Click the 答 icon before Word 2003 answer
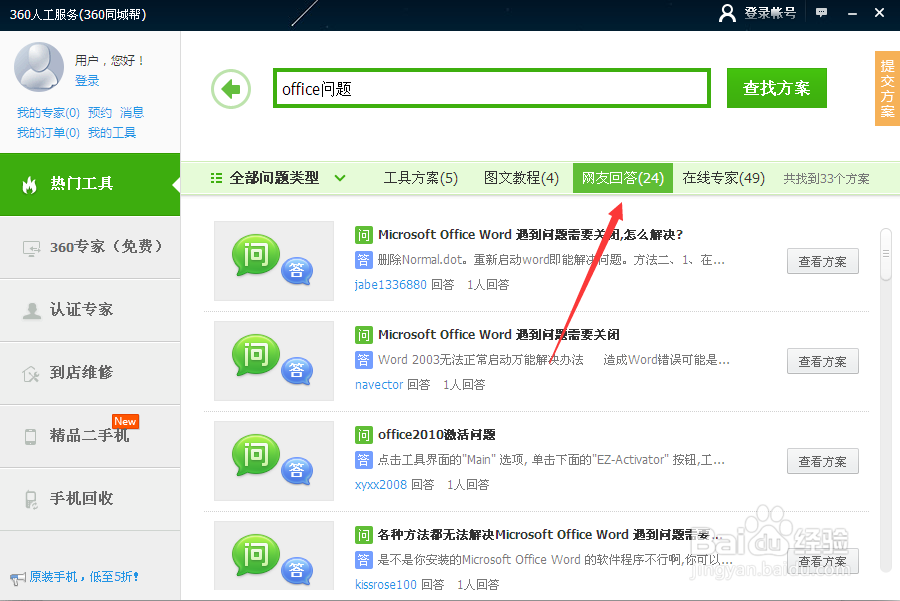The width and height of the screenshot is (900, 601). [363, 360]
